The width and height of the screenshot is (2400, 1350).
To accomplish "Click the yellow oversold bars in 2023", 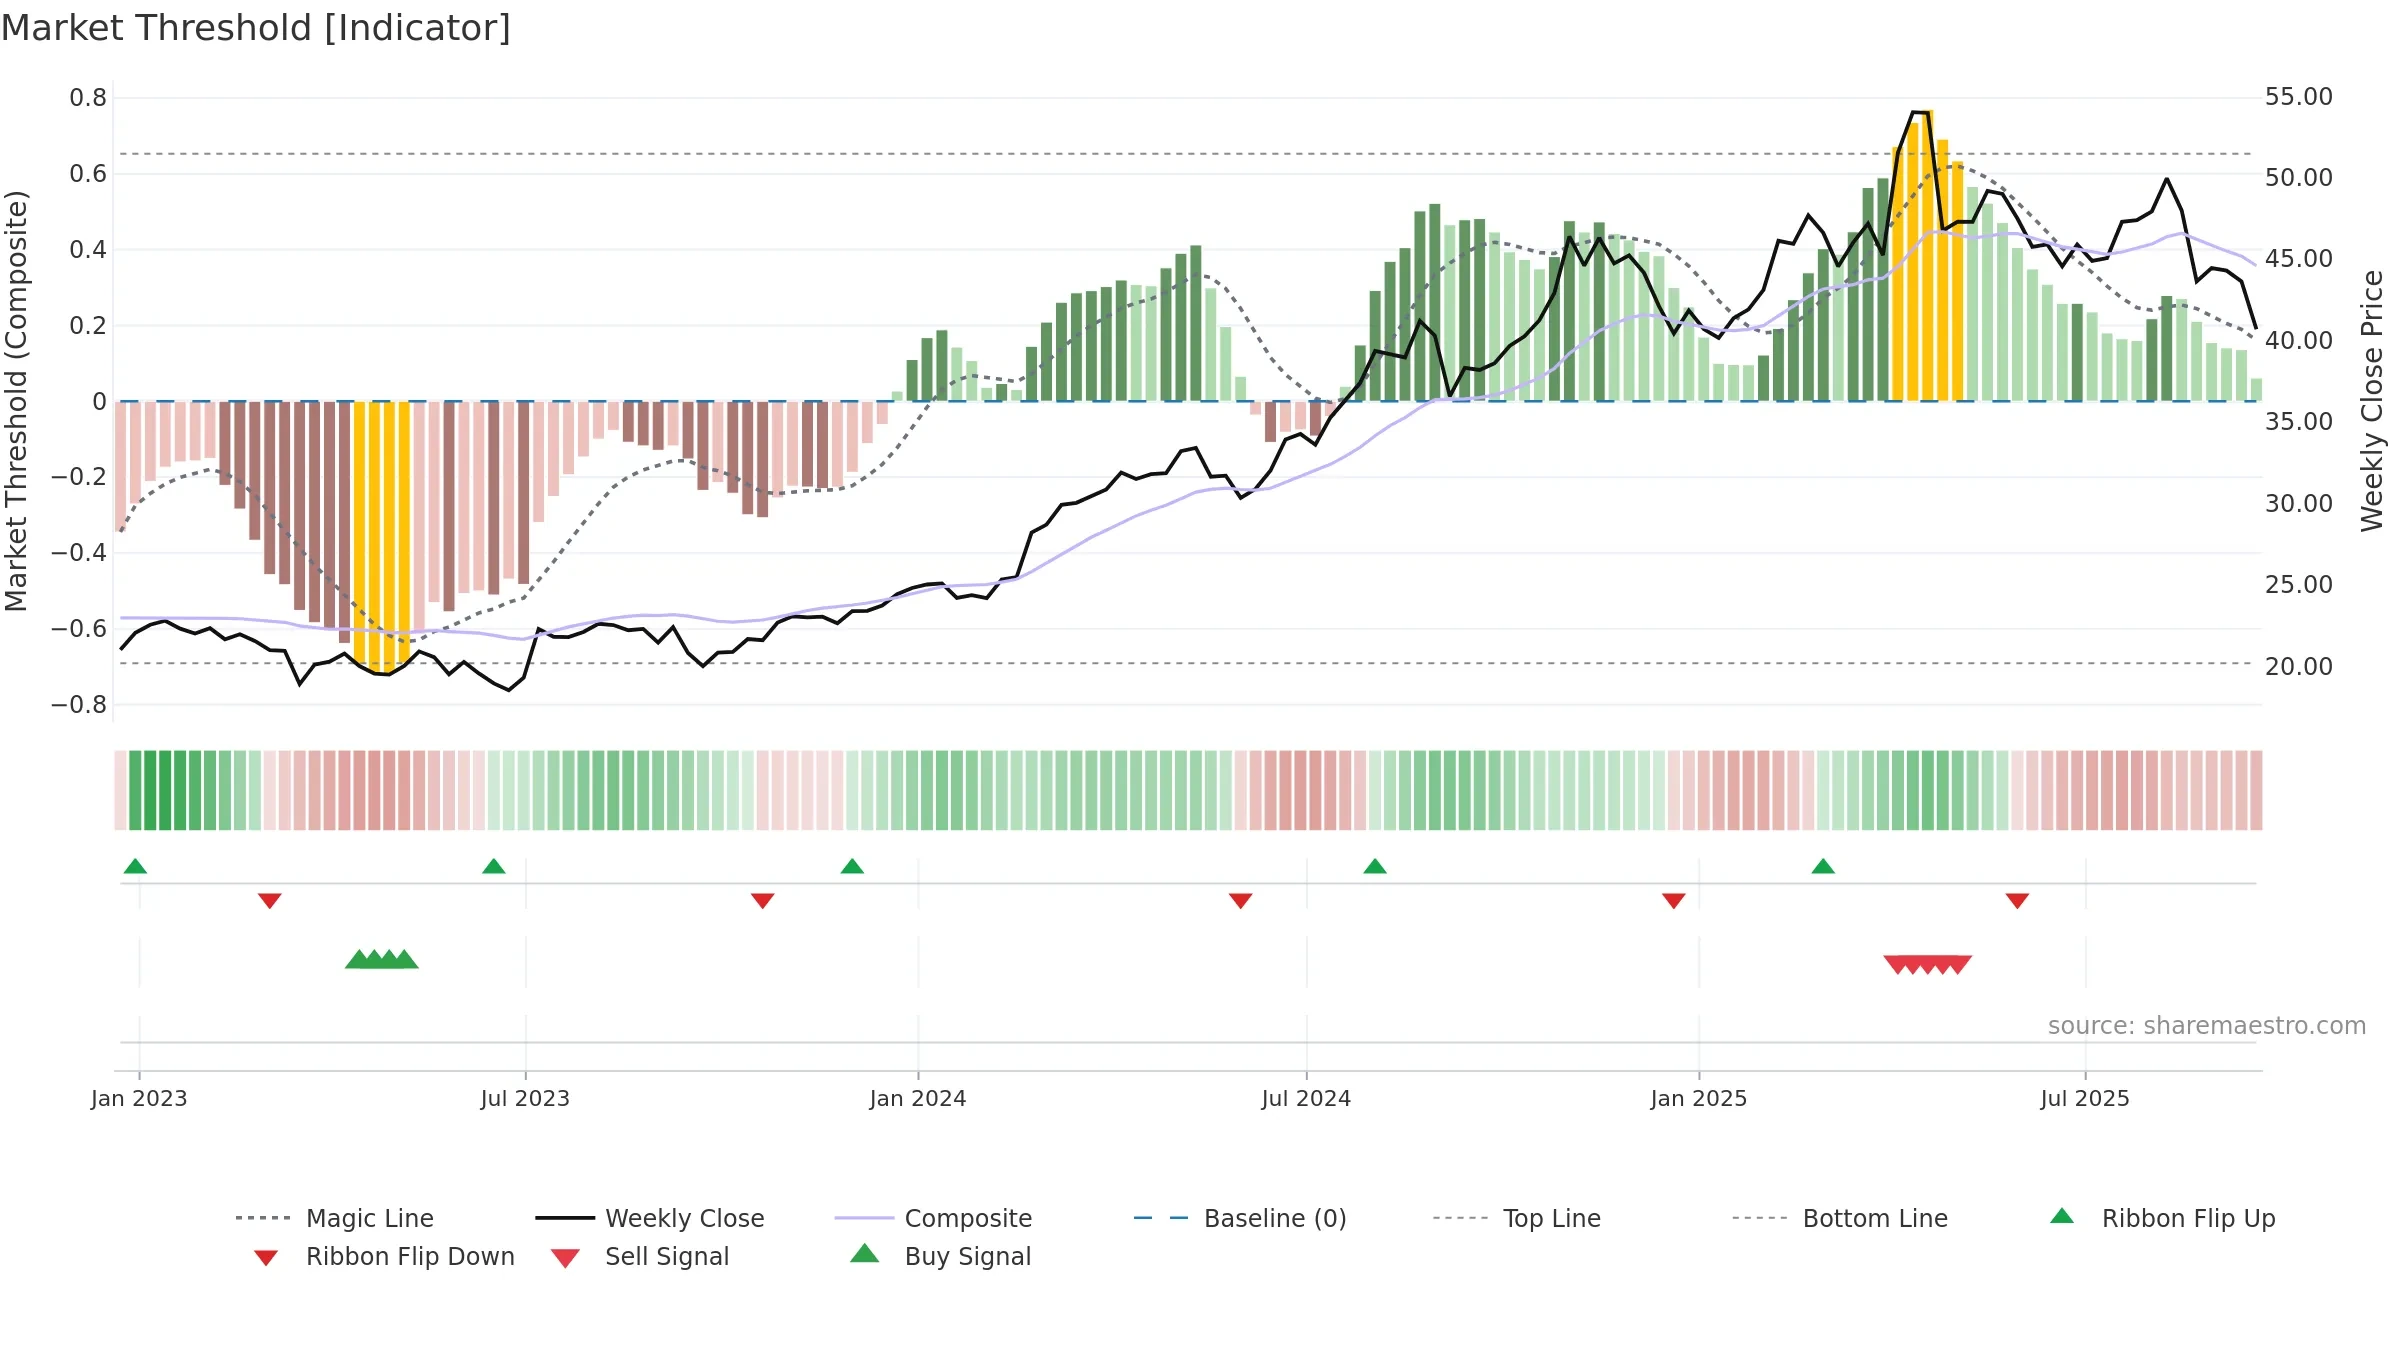I will [x=382, y=535].
